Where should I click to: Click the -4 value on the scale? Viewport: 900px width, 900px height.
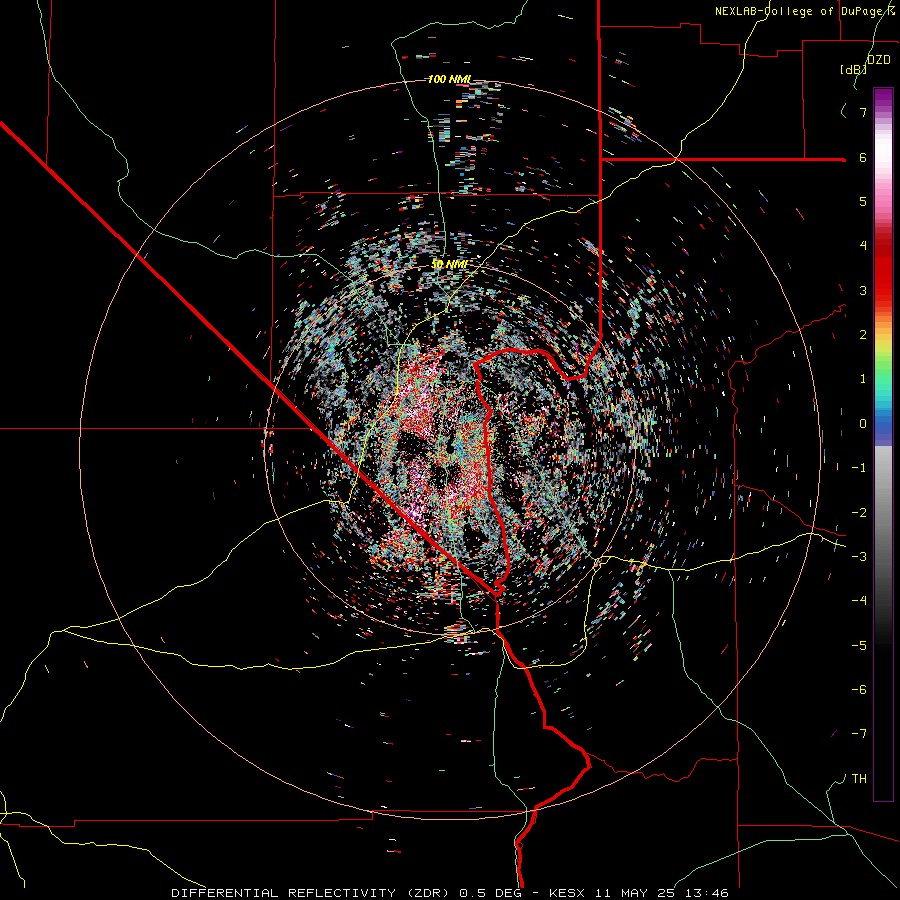pyautogui.click(x=859, y=600)
